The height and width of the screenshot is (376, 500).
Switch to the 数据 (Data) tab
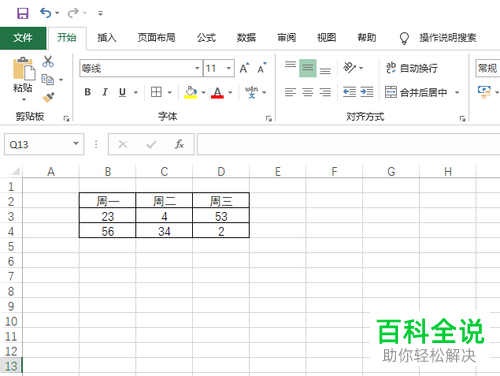pos(246,38)
